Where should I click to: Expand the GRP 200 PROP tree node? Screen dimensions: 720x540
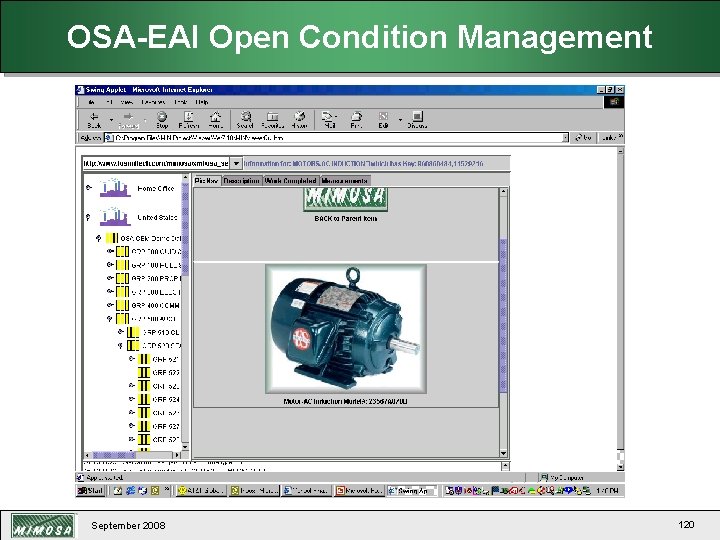[110, 278]
